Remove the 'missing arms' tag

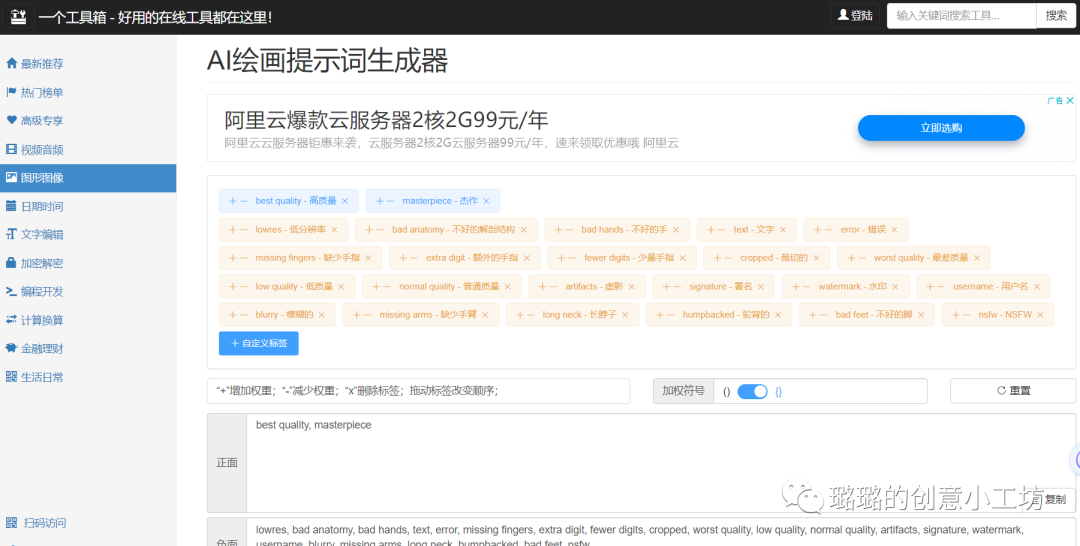(x=485, y=315)
